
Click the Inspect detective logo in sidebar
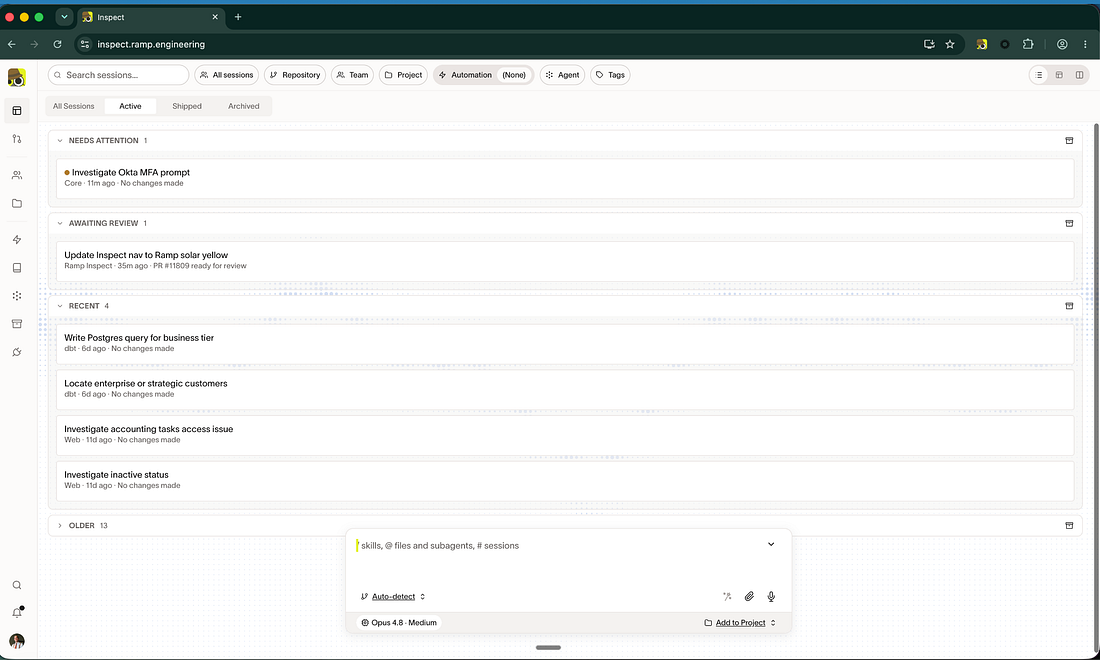tap(17, 77)
